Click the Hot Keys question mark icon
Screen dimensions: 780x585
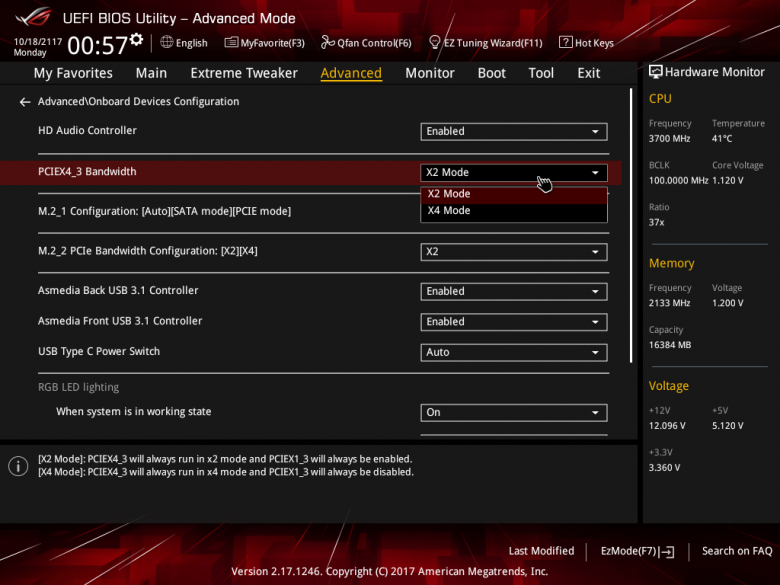coord(566,42)
